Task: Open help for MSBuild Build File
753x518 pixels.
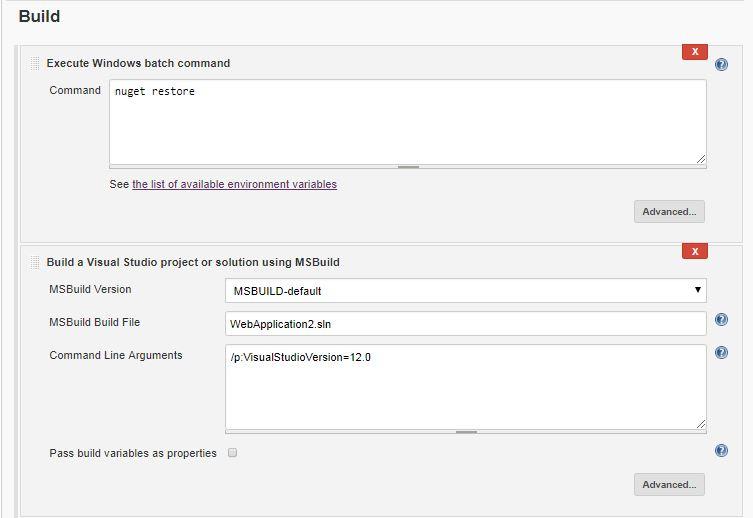Action: (721, 320)
